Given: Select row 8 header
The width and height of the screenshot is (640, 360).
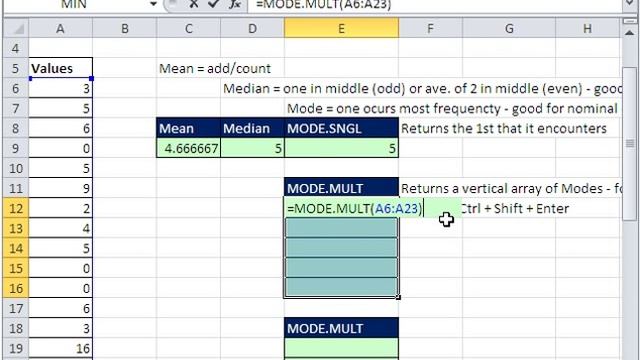Looking at the screenshot, I should [16, 128].
